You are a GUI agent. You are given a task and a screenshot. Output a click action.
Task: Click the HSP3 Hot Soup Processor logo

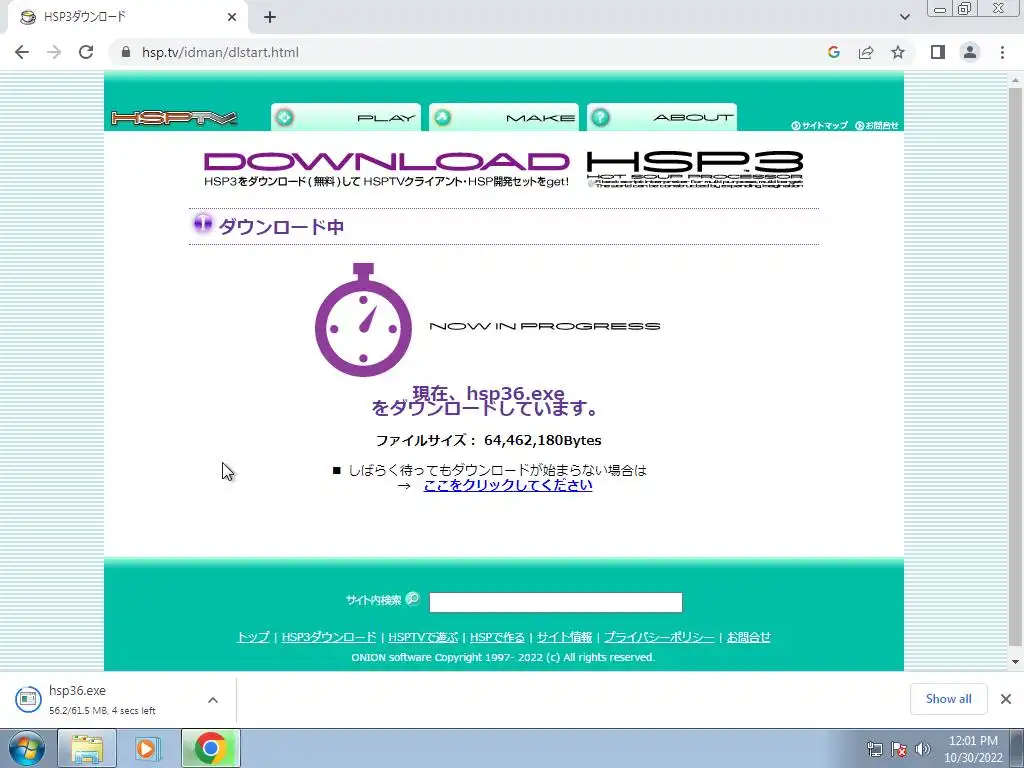coord(695,169)
